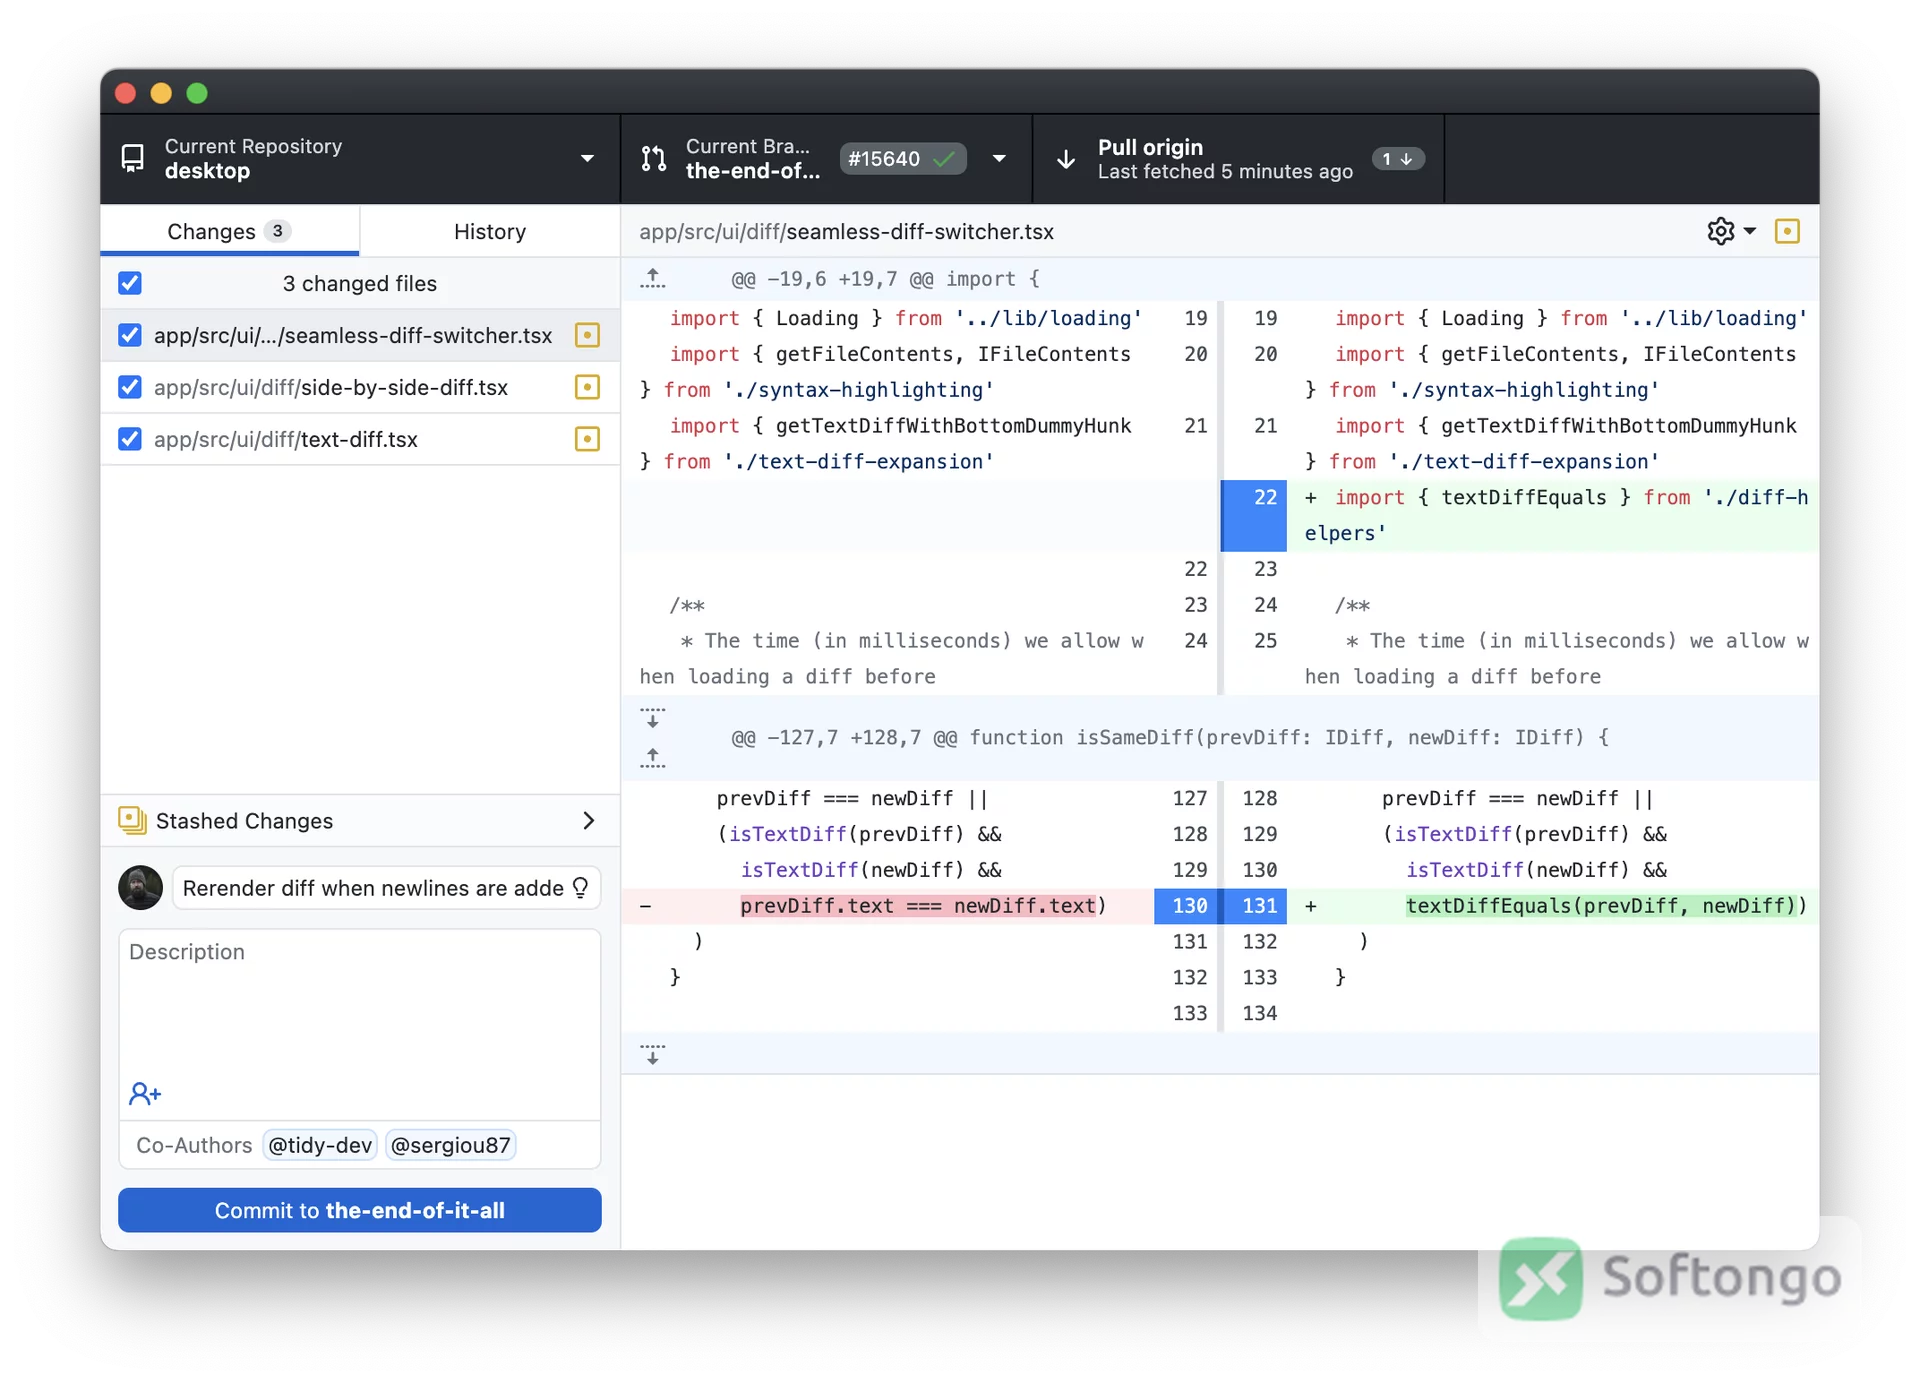Select the app/src/ui/diff/text-diff.tsx file row
The width and height of the screenshot is (1920, 1383).
point(360,439)
